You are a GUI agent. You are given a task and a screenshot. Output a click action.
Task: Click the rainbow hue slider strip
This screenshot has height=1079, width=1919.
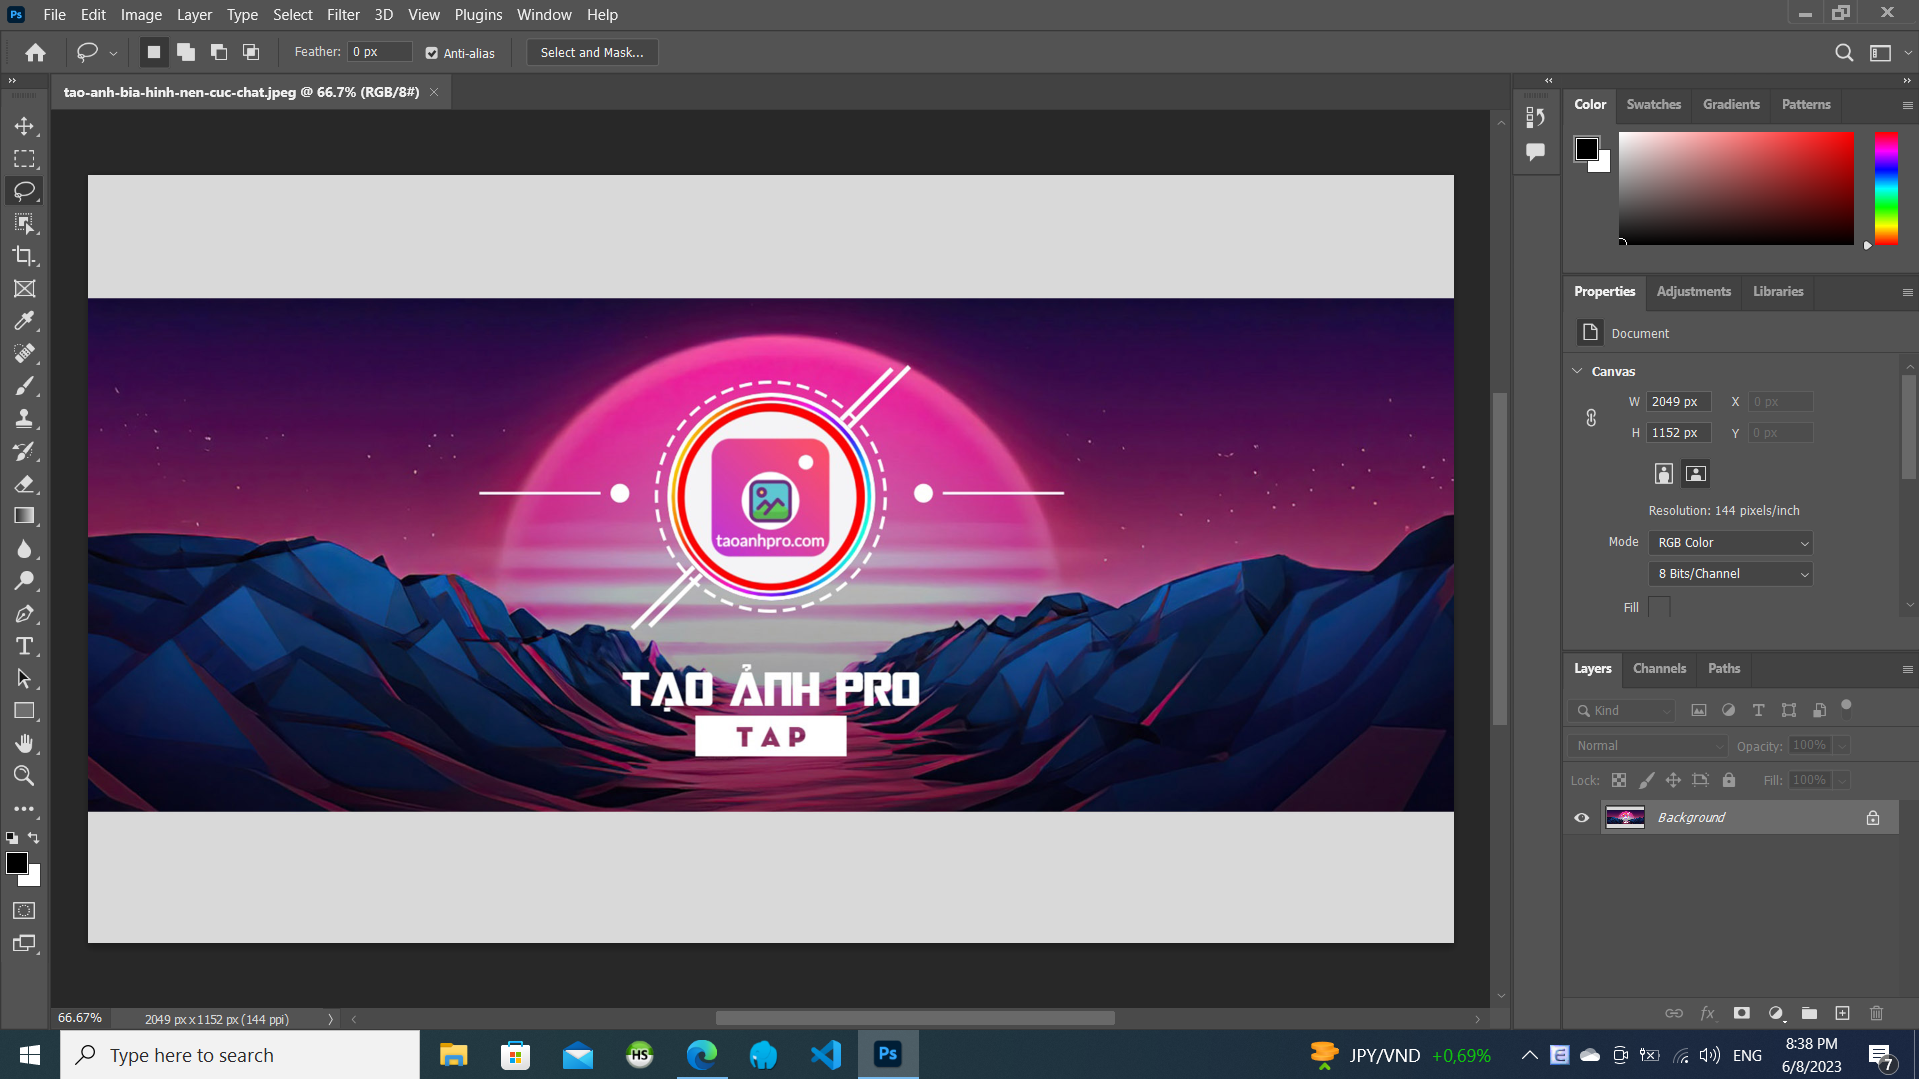pos(1886,188)
